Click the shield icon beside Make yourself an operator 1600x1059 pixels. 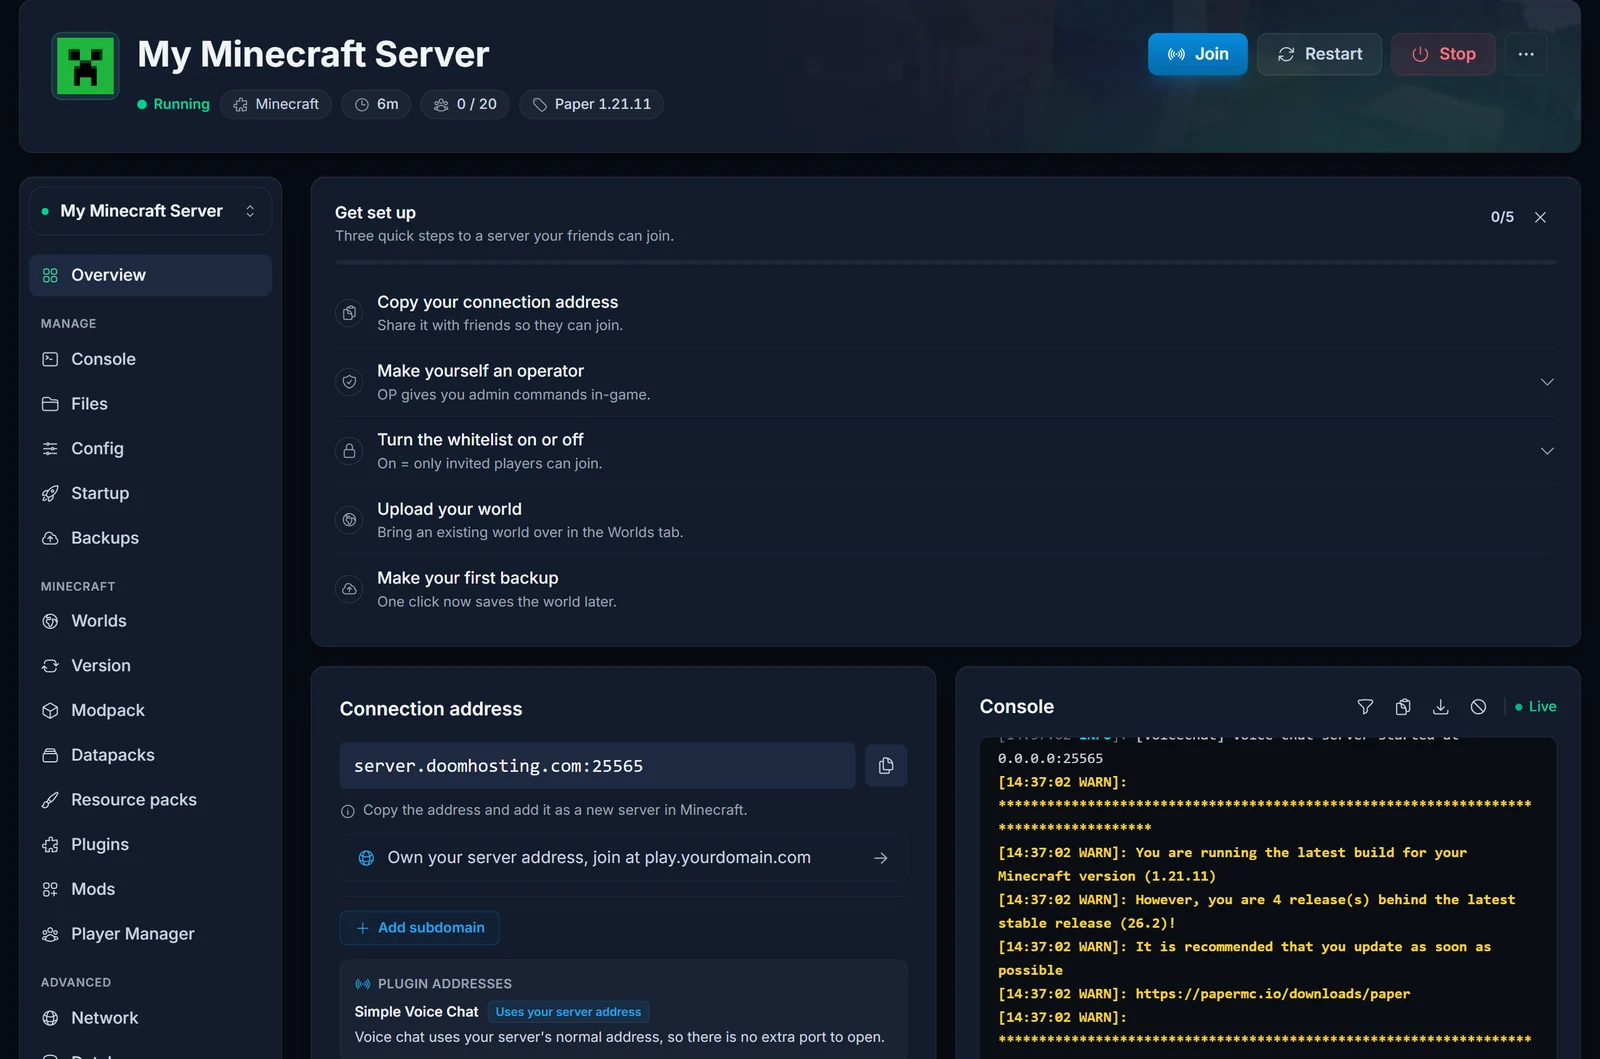coord(349,382)
